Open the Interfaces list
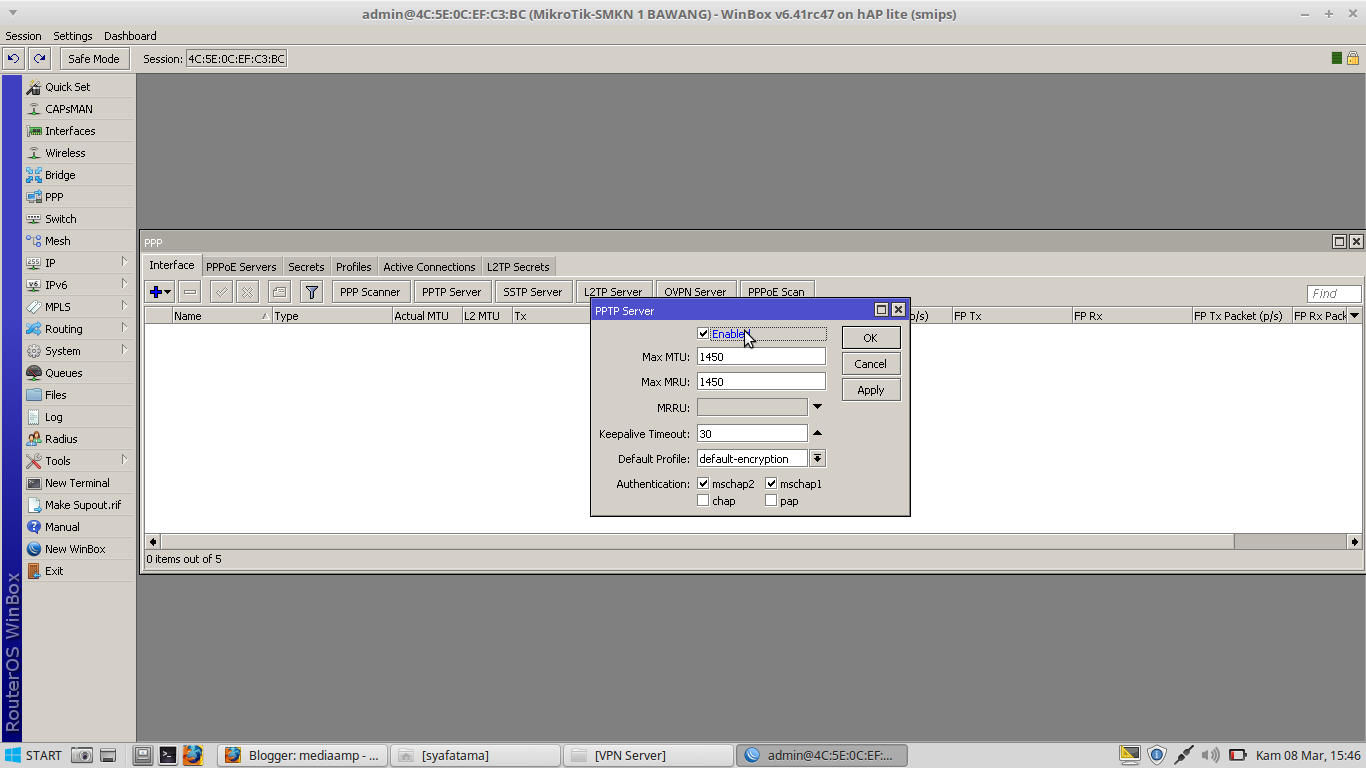Screen dimensions: 1366x768 79,131
